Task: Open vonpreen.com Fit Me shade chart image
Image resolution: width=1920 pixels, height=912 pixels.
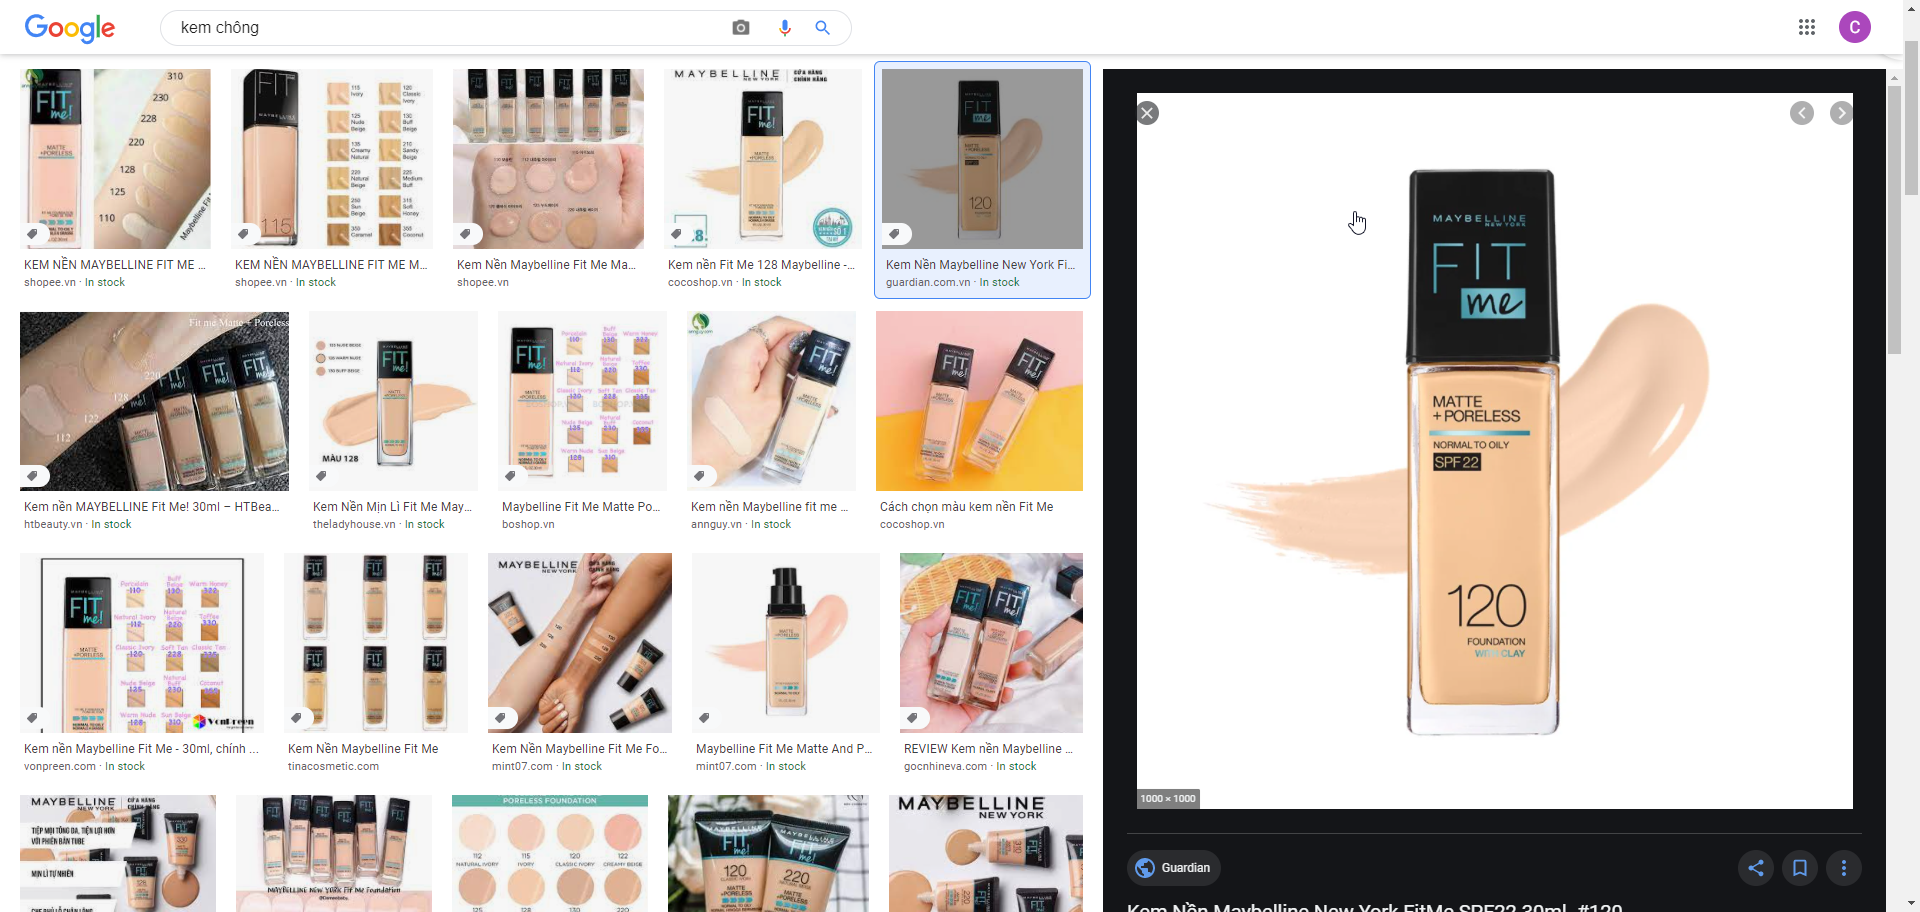Action: click(142, 643)
